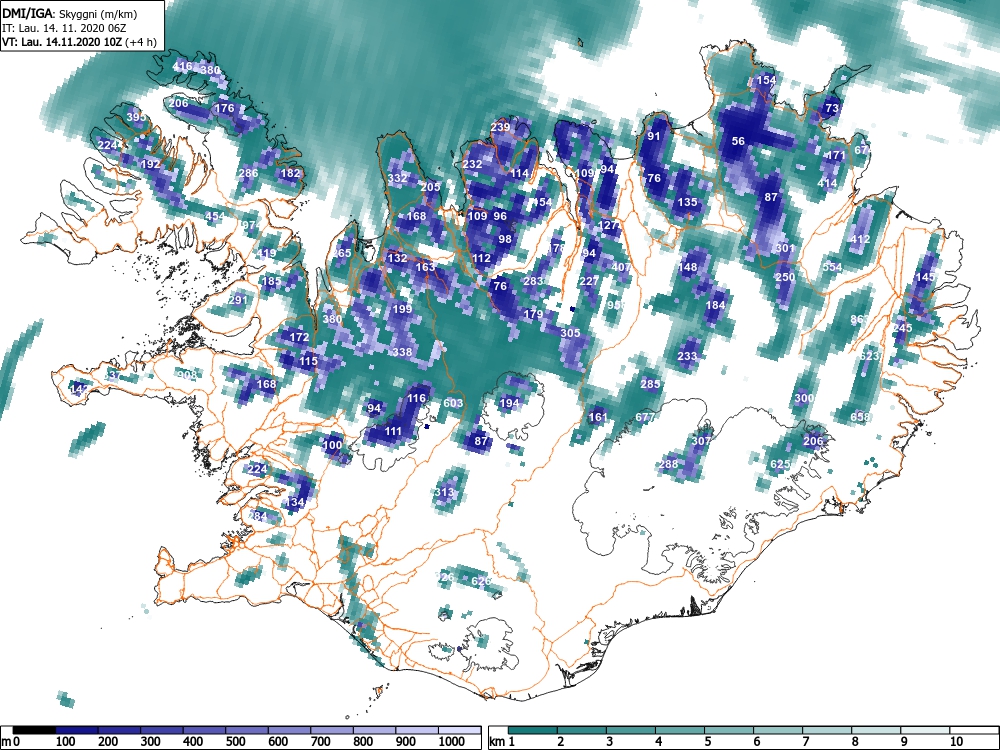Screen dimensions: 1000x750
Task: Select the 'IT: Lau. 14. 11. 2020 06Z' line
Action: [64, 28]
